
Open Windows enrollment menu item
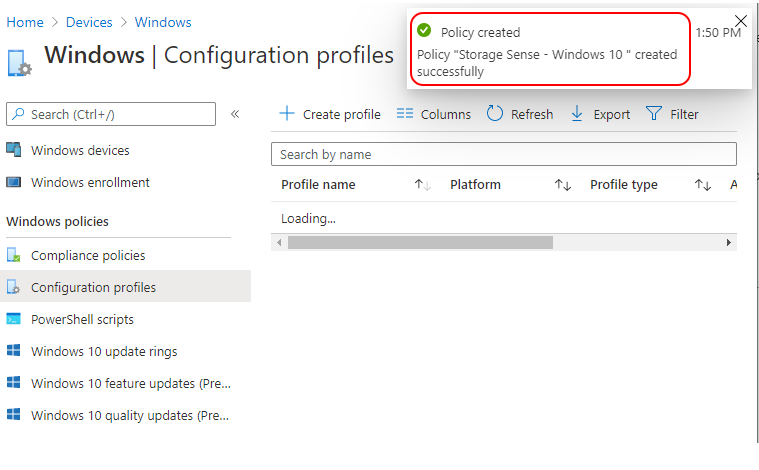point(90,182)
